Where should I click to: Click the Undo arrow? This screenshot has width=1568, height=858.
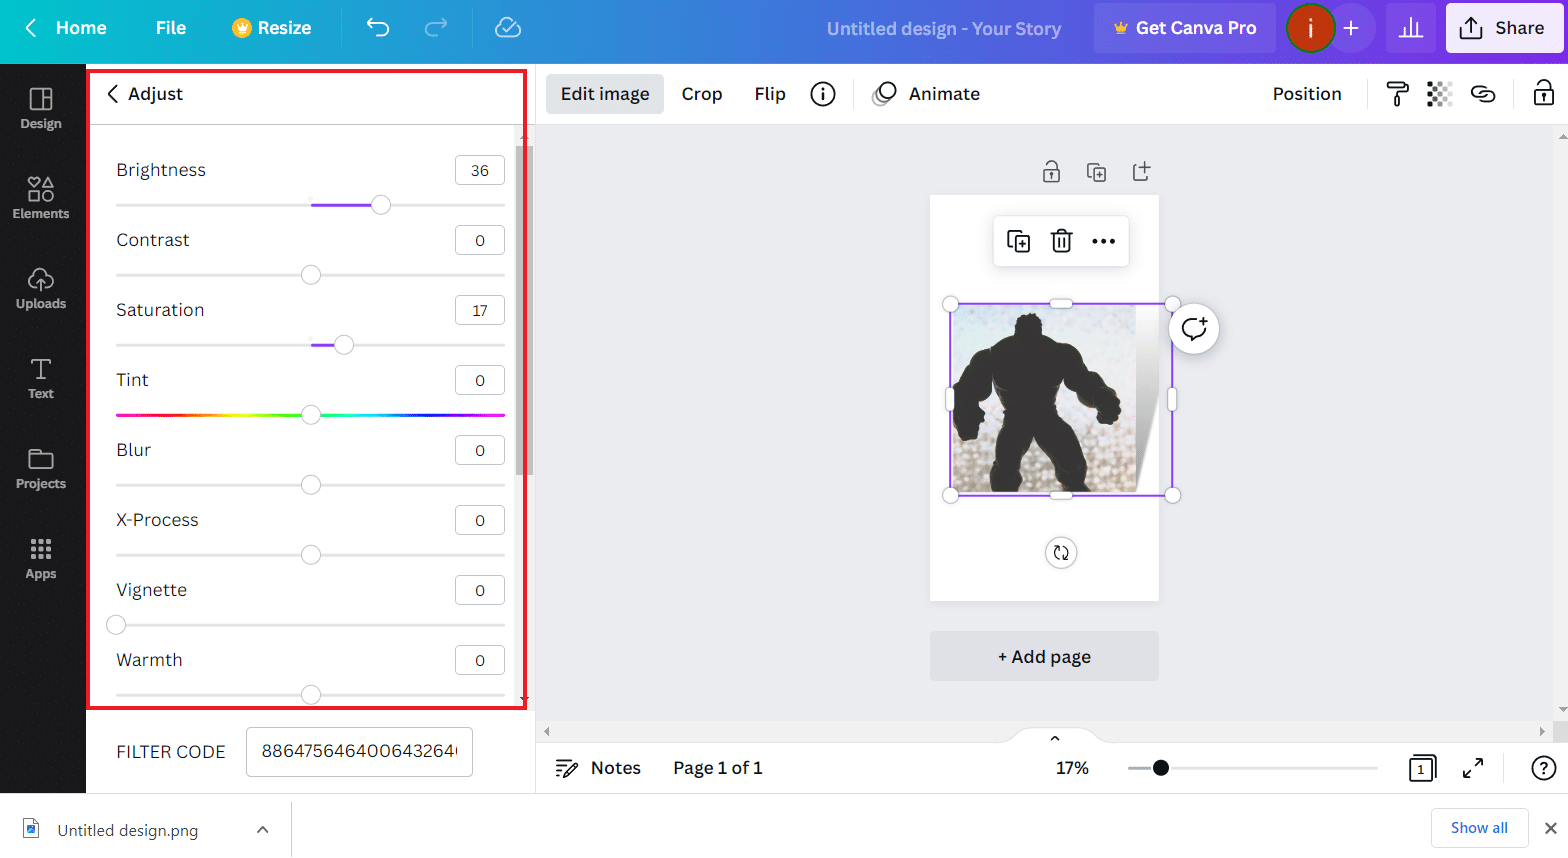coord(378,28)
